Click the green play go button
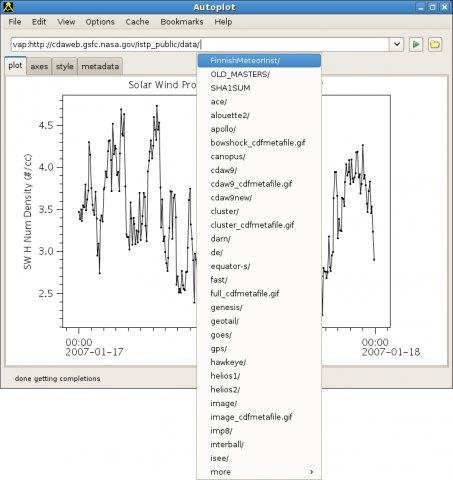453x480 pixels. coord(416,44)
